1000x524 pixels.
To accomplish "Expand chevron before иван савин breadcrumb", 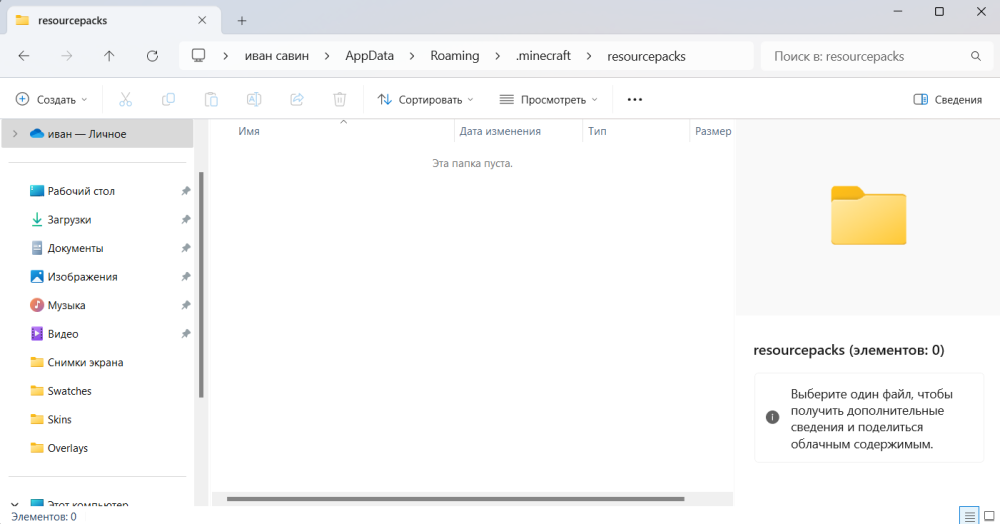I will coord(226,56).
